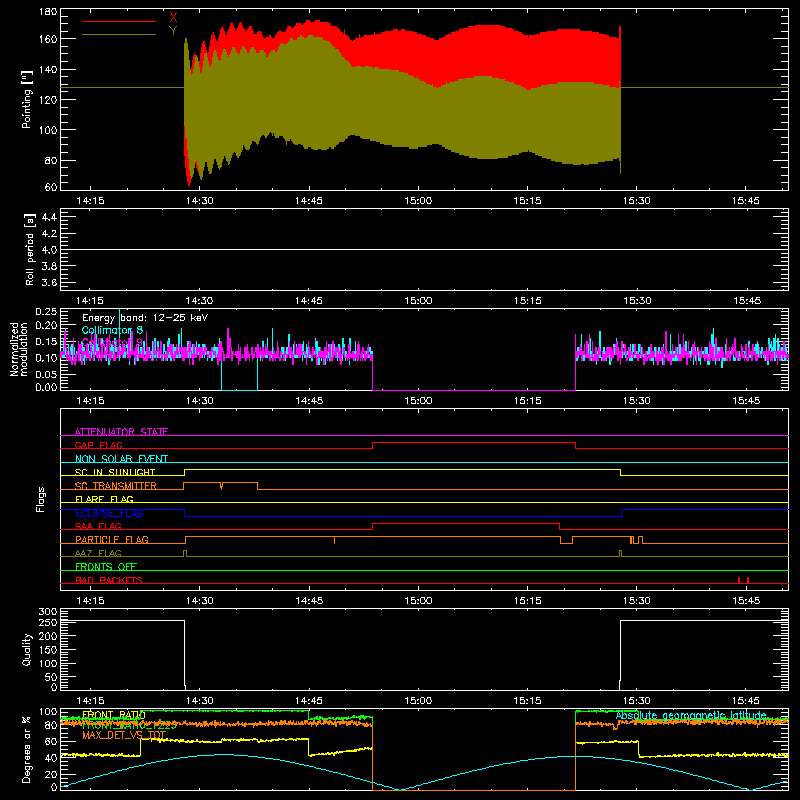Click the Quality axis title
The width and height of the screenshot is (800, 800).
(27, 649)
